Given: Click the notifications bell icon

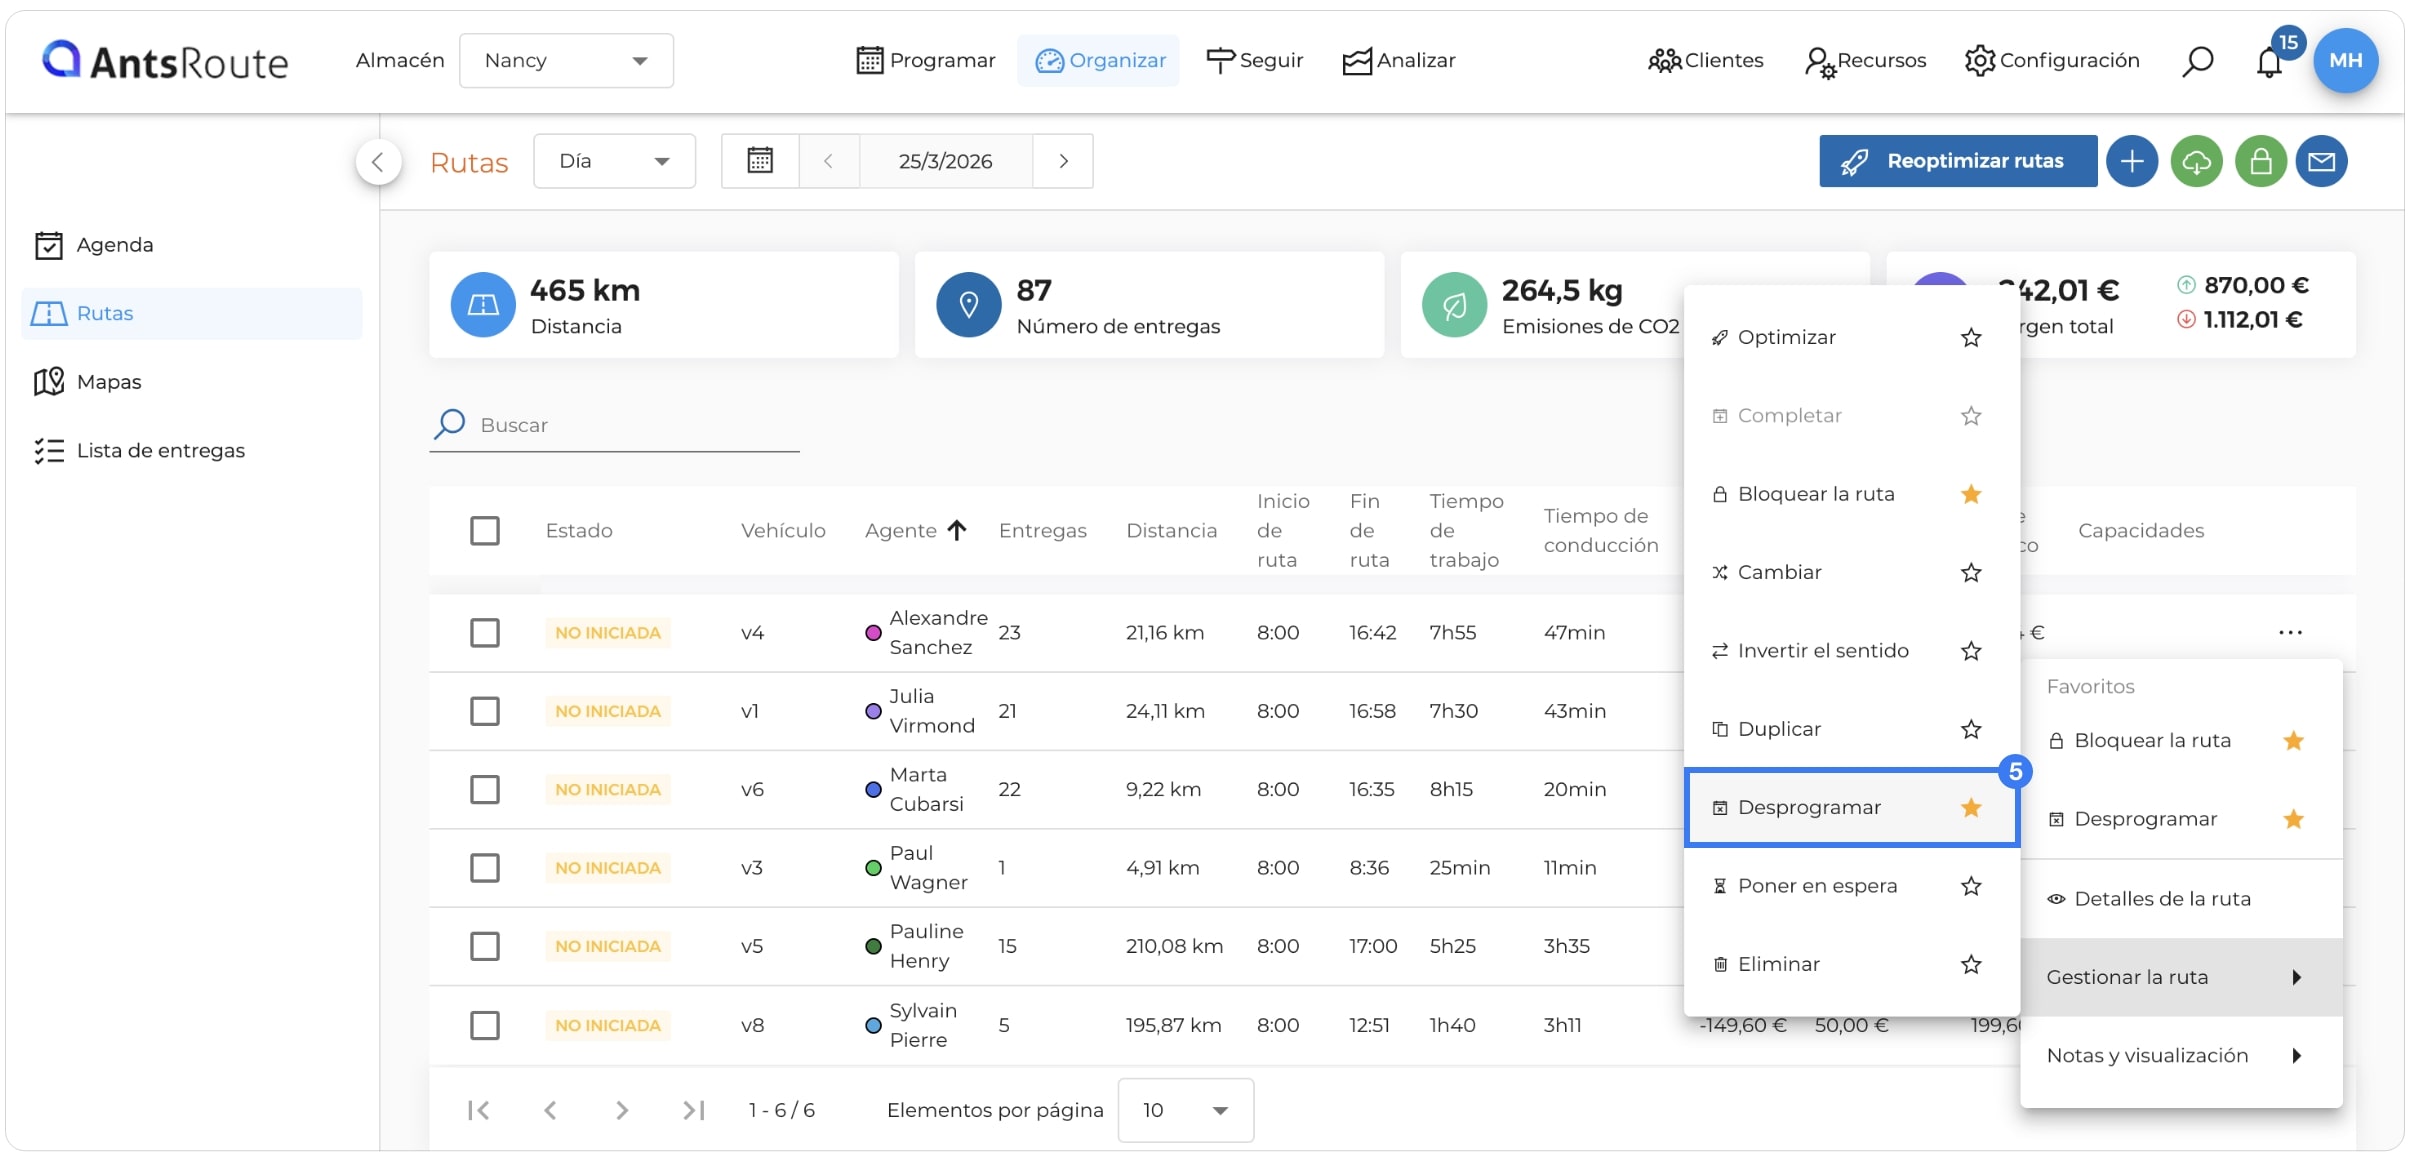Looking at the screenshot, I should click(x=2268, y=62).
